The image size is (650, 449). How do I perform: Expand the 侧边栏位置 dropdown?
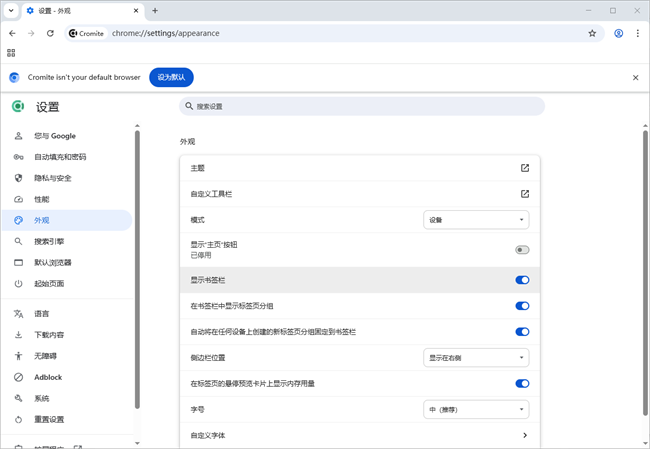click(476, 357)
